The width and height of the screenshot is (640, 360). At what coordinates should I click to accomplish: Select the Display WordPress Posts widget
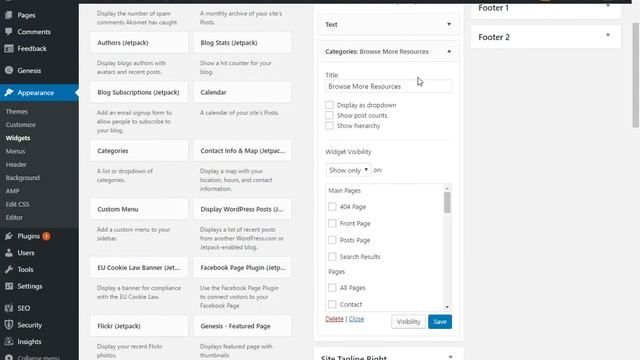(242, 209)
